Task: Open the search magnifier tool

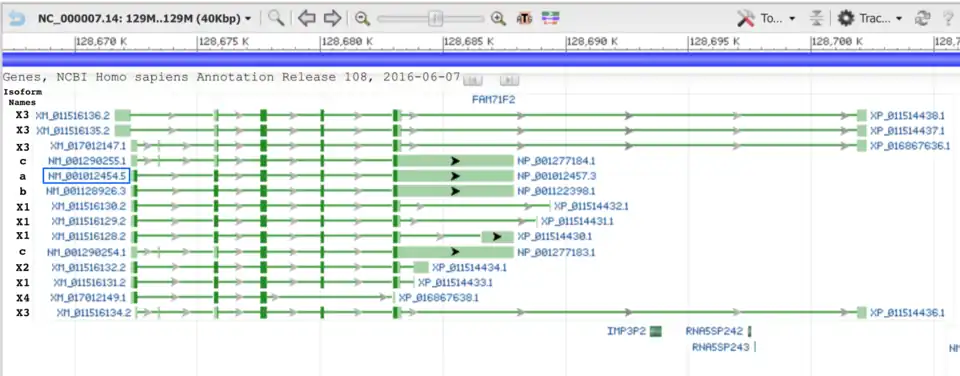Action: (276, 18)
